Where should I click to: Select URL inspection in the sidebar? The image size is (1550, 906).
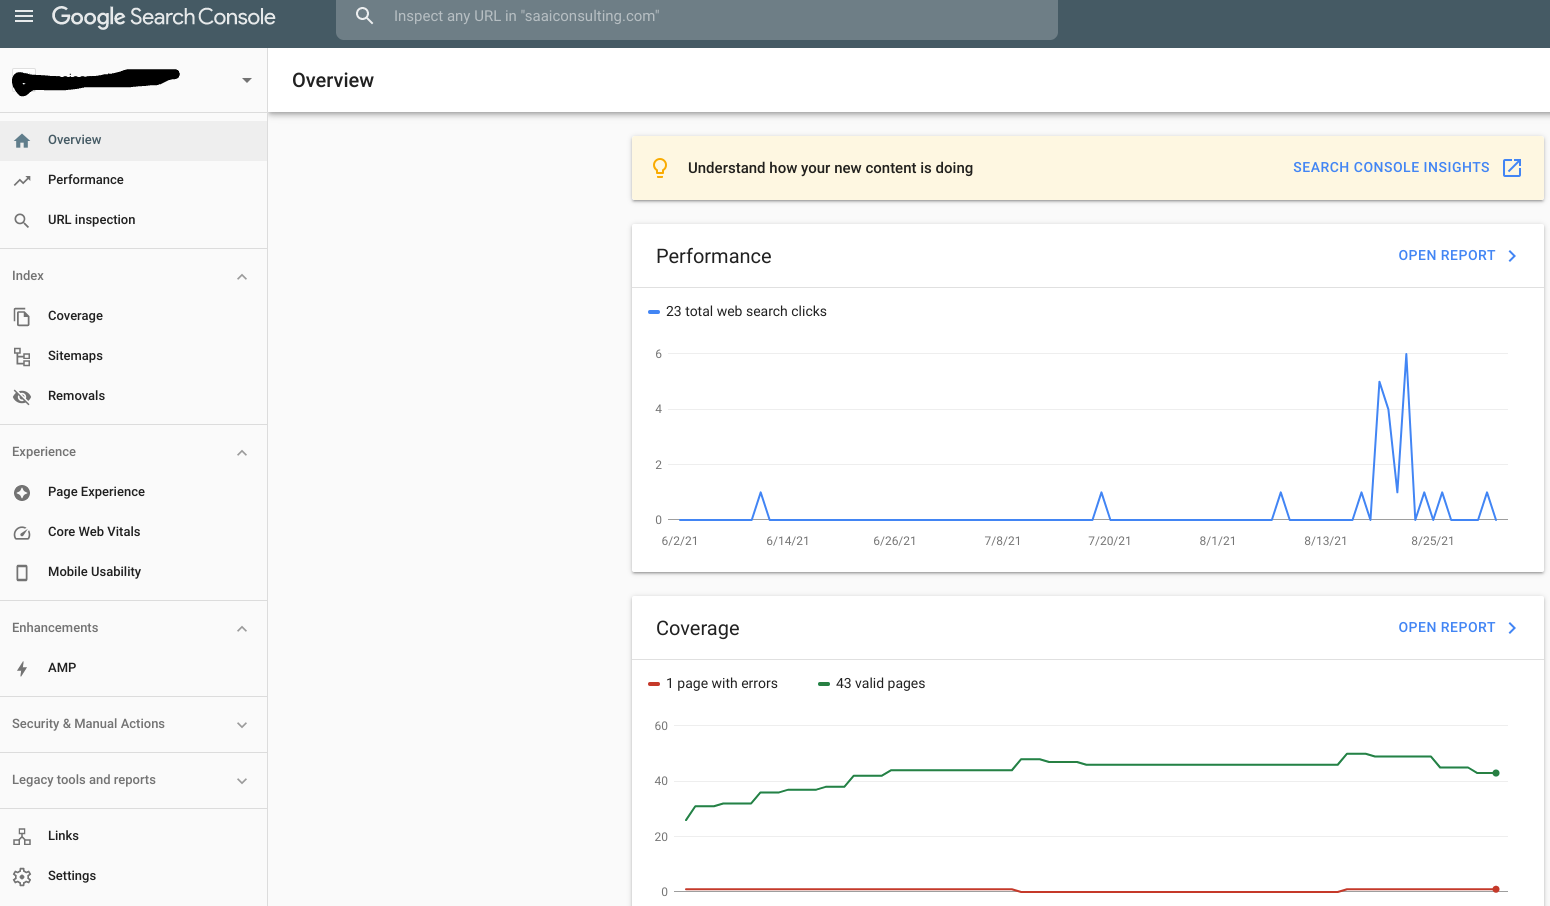(91, 220)
